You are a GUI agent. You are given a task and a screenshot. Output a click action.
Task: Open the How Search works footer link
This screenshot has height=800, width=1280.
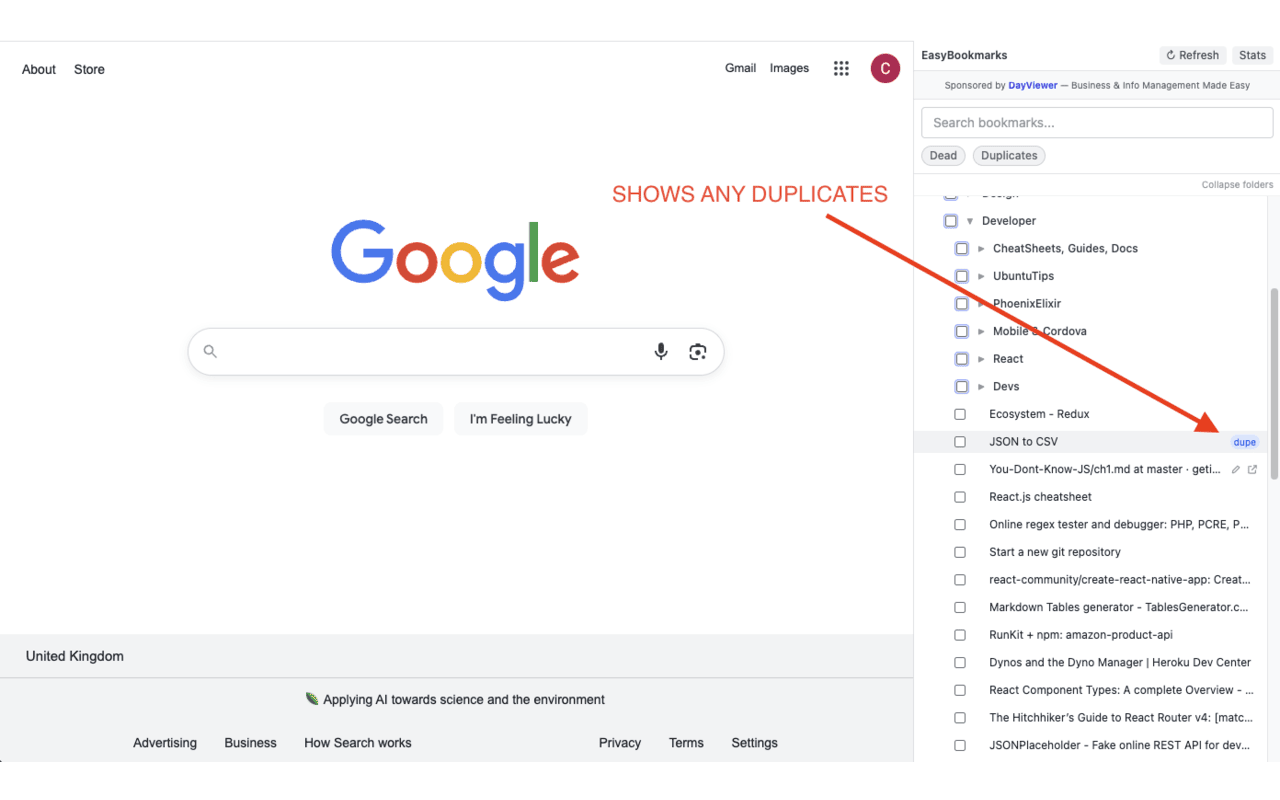358,743
